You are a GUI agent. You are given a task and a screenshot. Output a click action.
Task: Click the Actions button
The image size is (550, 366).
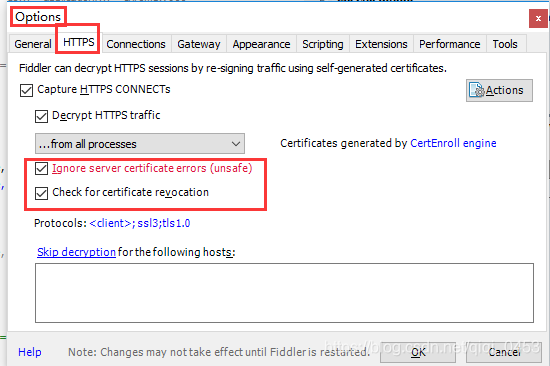tap(499, 91)
